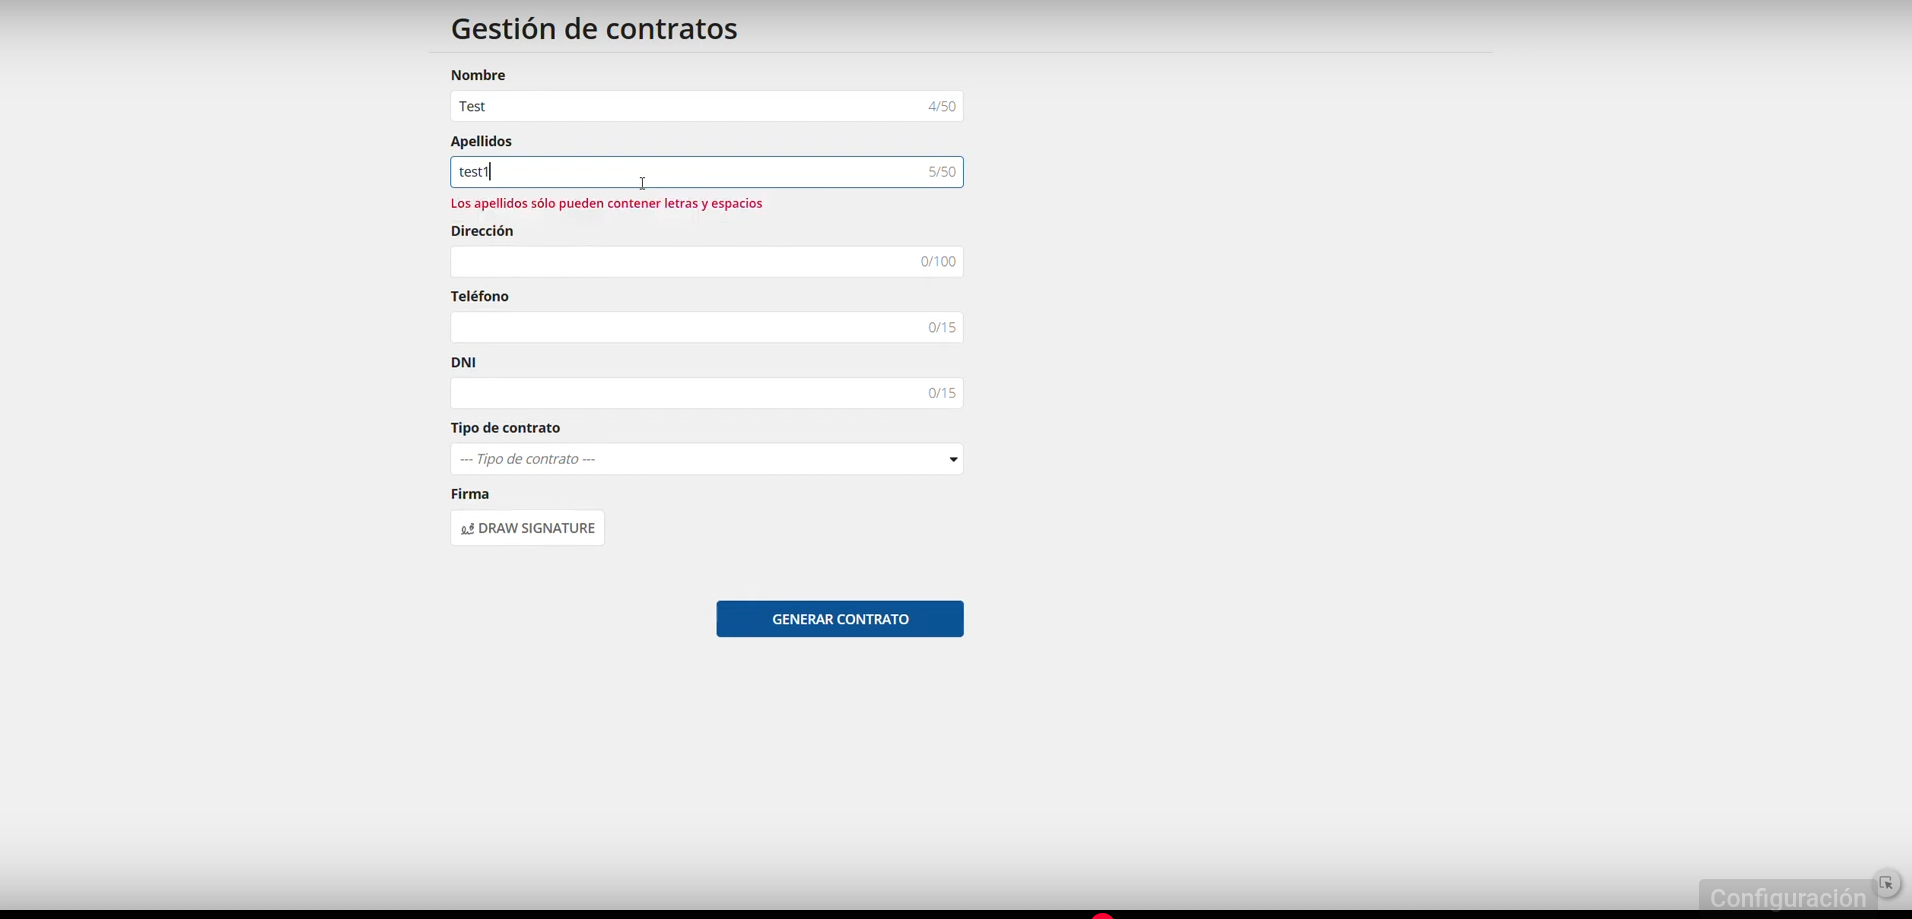This screenshot has height=919, width=1912.
Task: Click into the Apellidos field with test1
Action: [x=690, y=172]
